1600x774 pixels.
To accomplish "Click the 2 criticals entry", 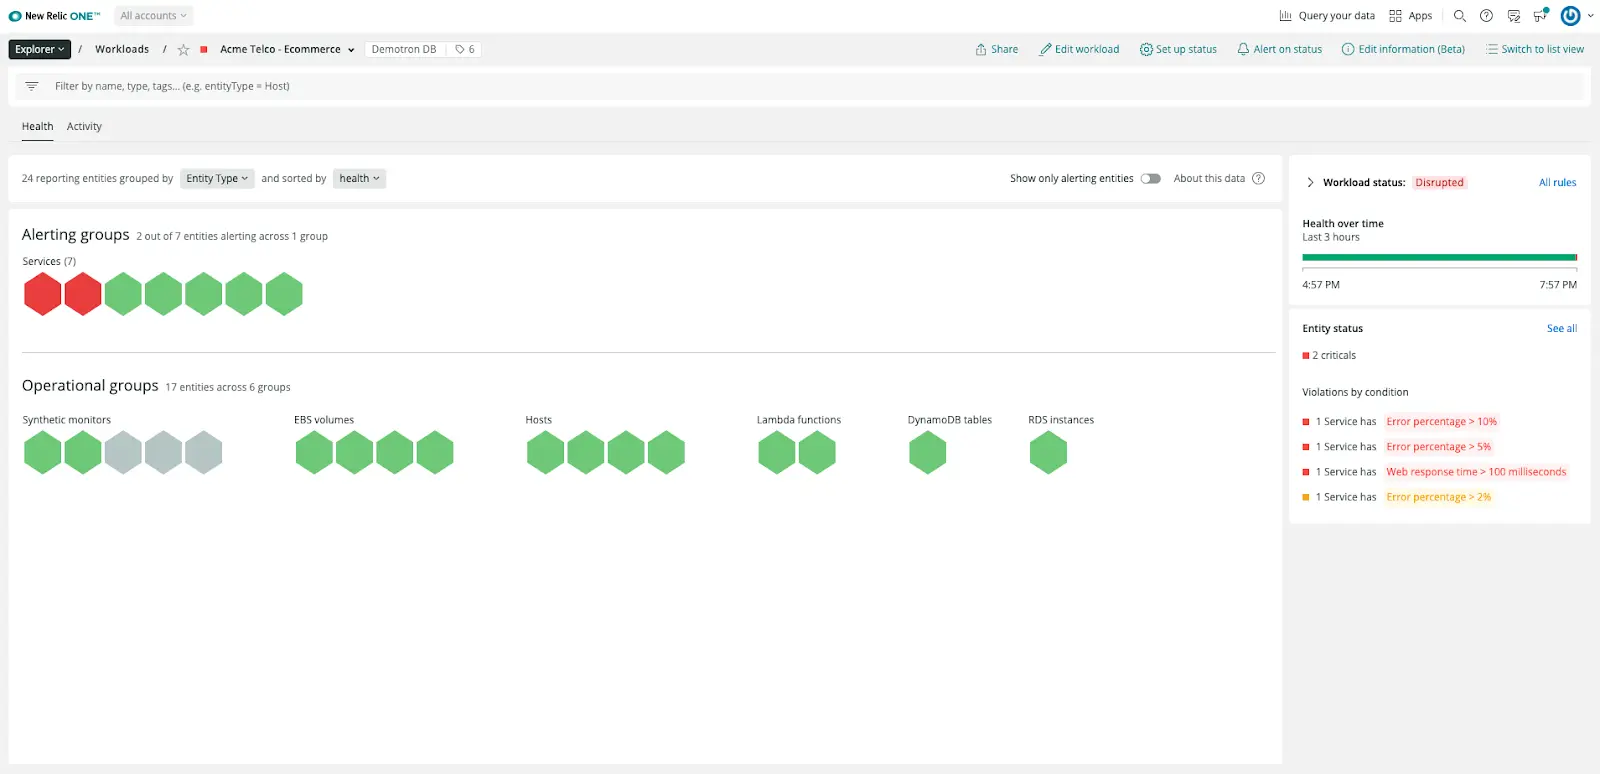I will pos(1329,355).
